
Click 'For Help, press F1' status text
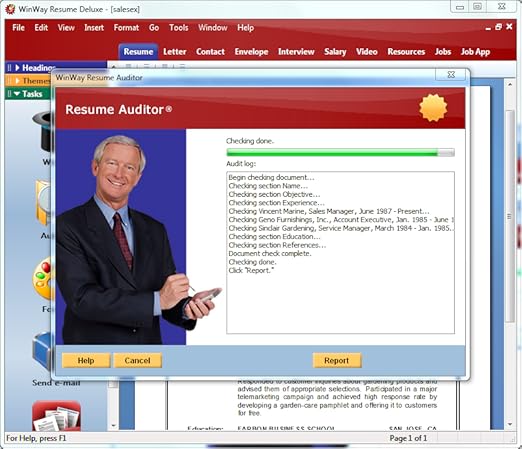click(36, 438)
